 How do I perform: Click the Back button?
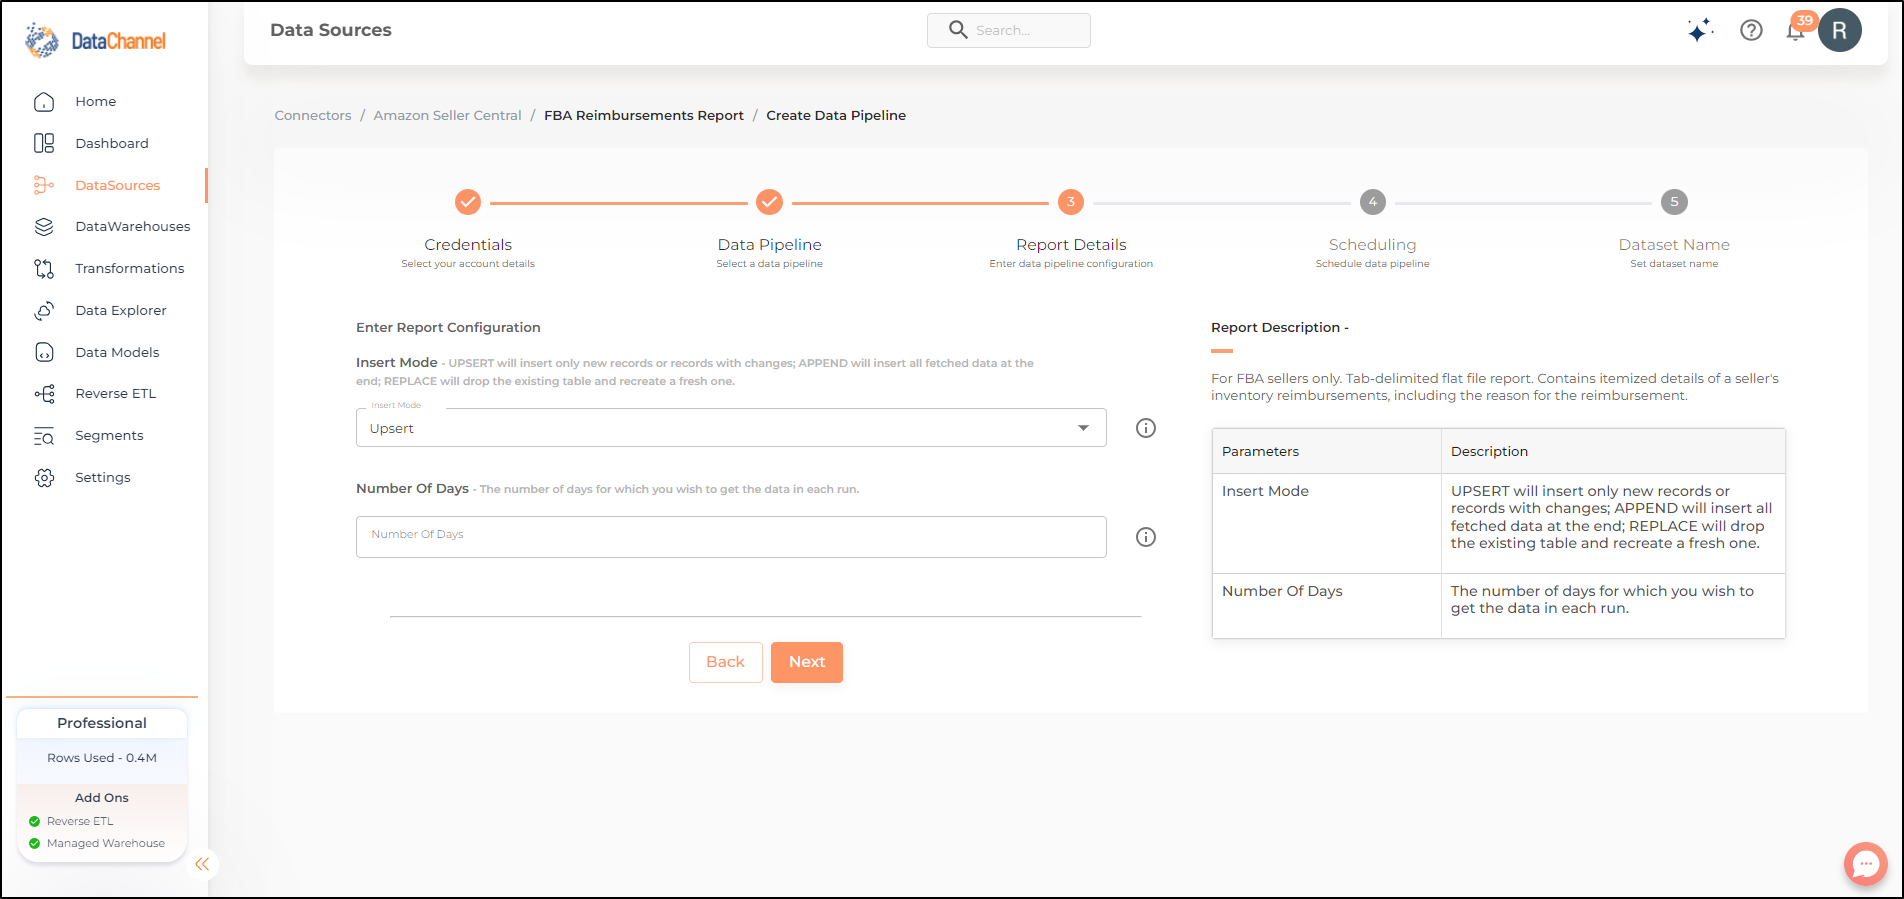point(726,662)
